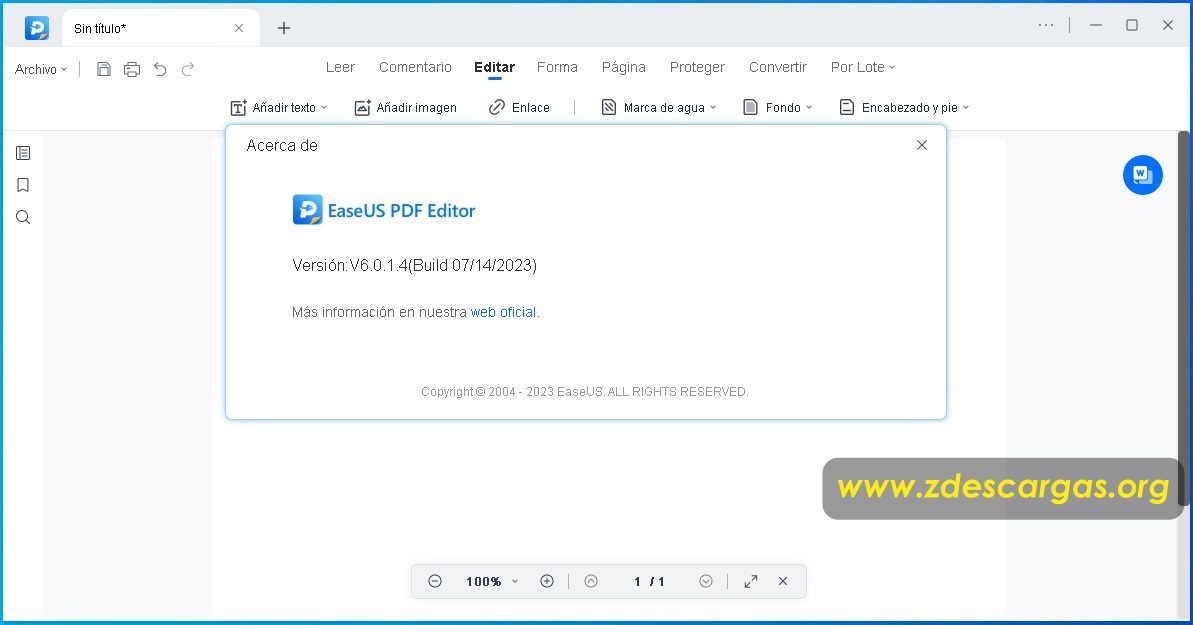Click the copyright 2004 - 2023 EaseUS text

click(584, 391)
